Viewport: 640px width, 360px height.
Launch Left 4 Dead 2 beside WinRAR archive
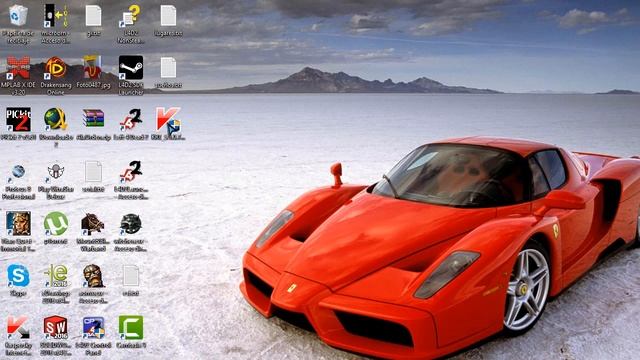[x=131, y=119]
